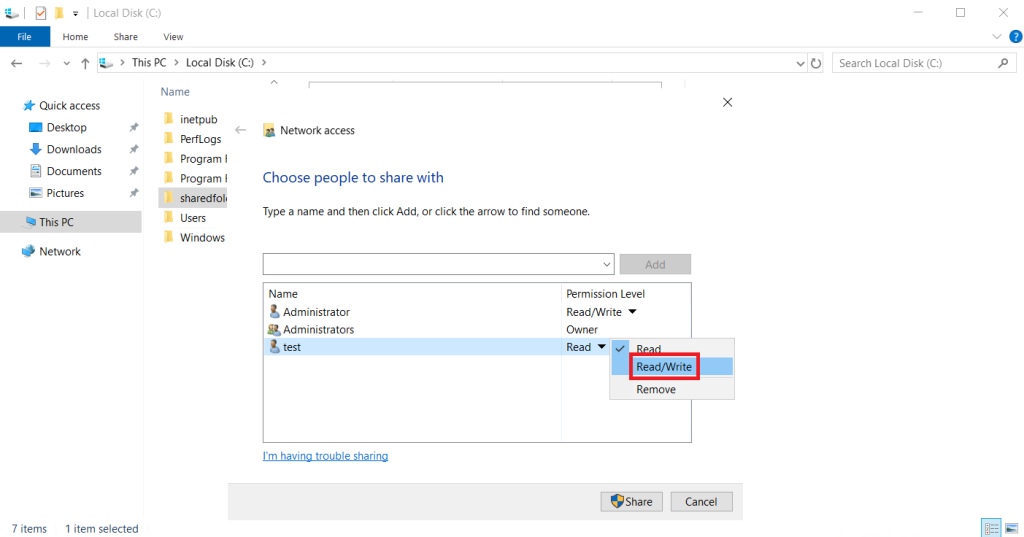Open the View ribbon tab
The height and width of the screenshot is (537, 1024).
coord(173,37)
